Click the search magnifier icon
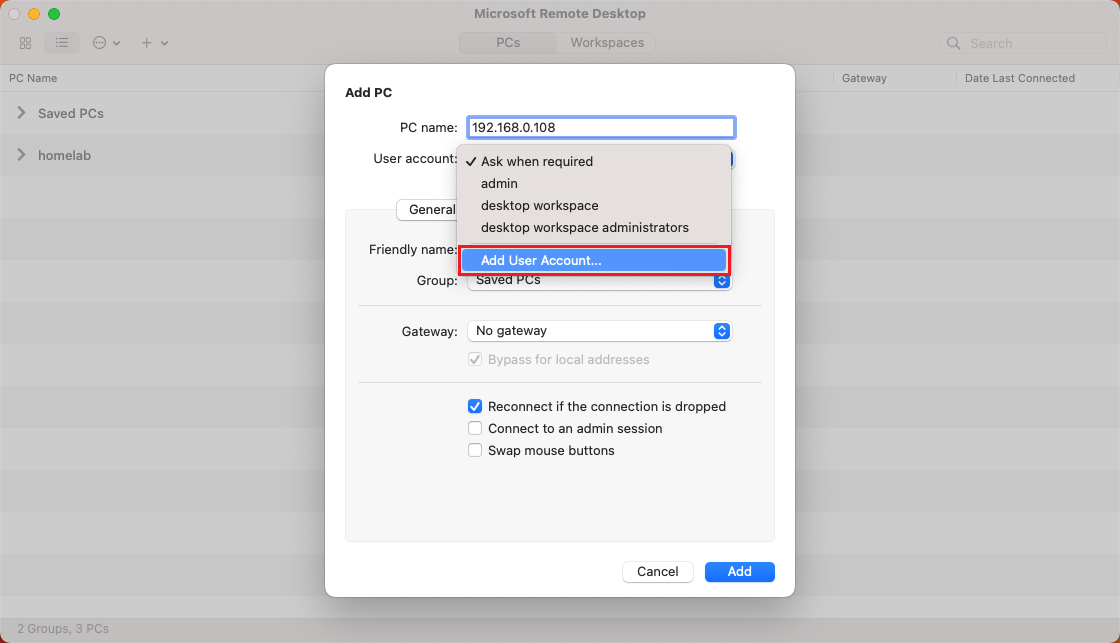 tap(954, 44)
